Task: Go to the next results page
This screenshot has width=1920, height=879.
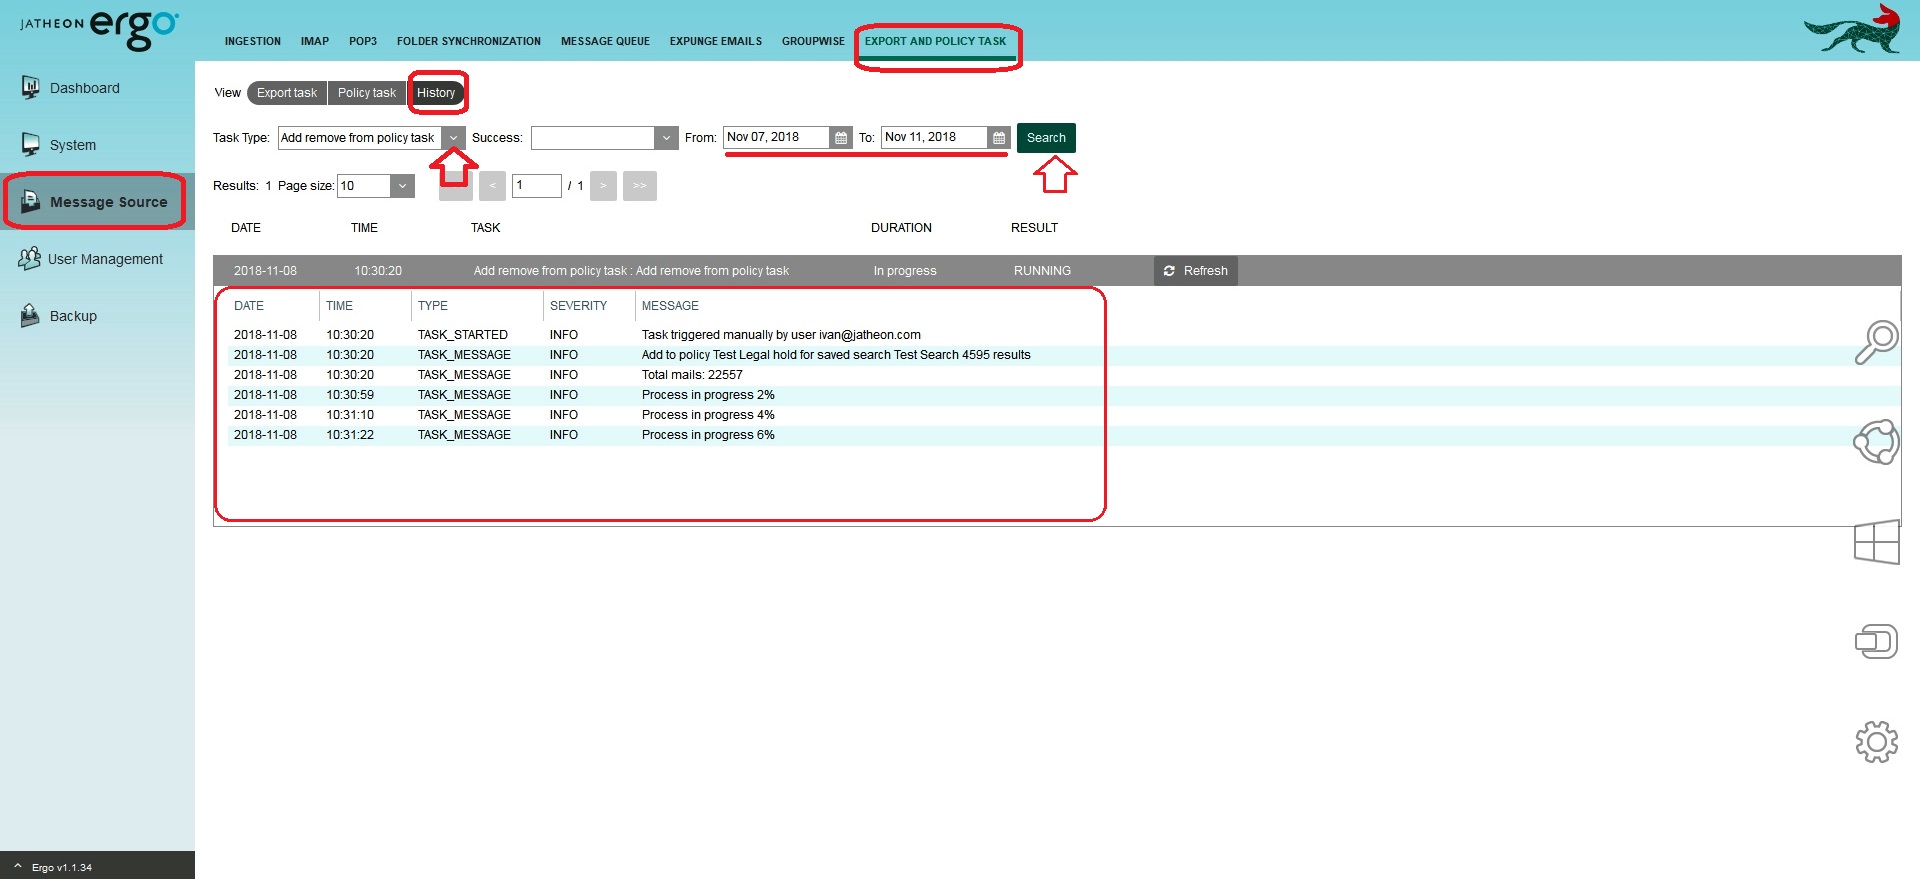Action: click(x=603, y=186)
